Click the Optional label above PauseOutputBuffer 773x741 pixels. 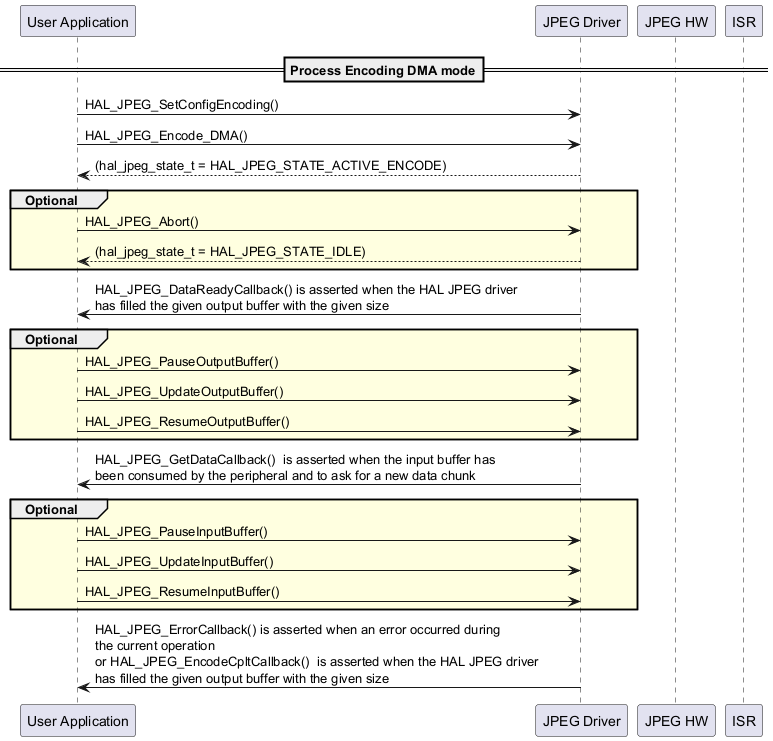[51, 339]
